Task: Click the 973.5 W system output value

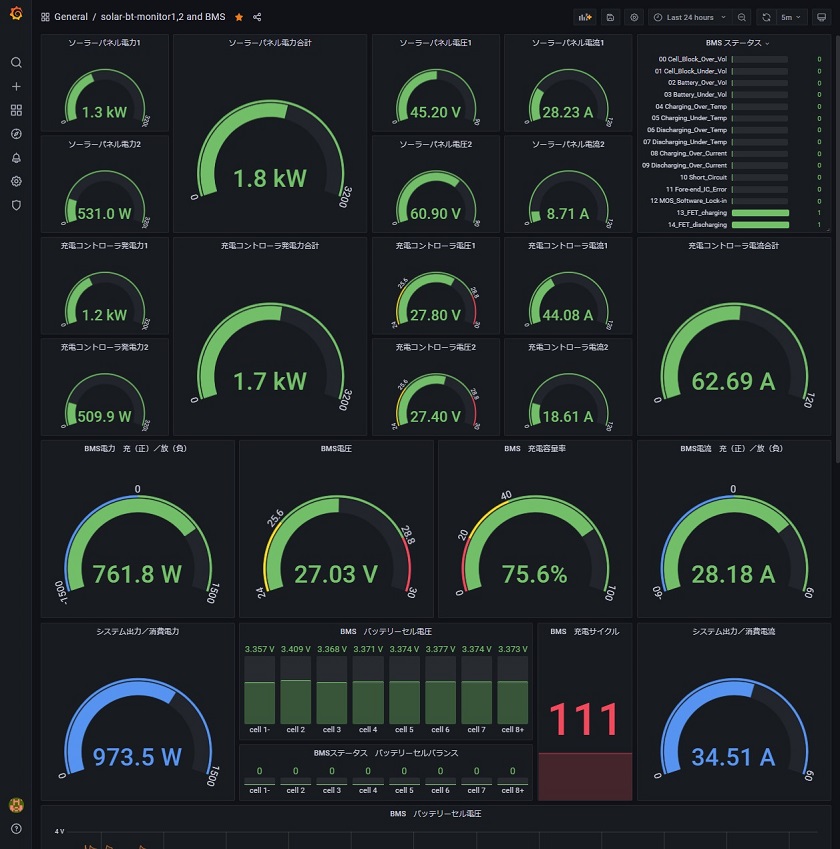Action: click(137, 757)
